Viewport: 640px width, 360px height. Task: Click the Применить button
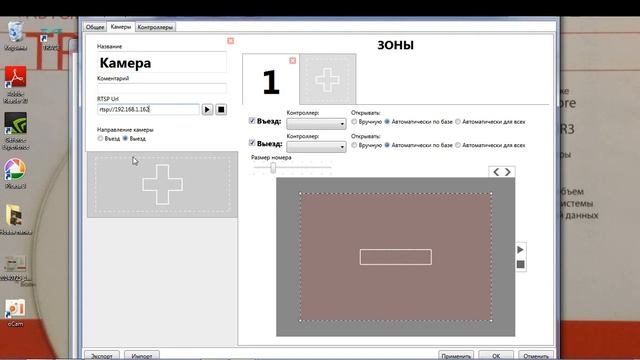tap(456, 356)
